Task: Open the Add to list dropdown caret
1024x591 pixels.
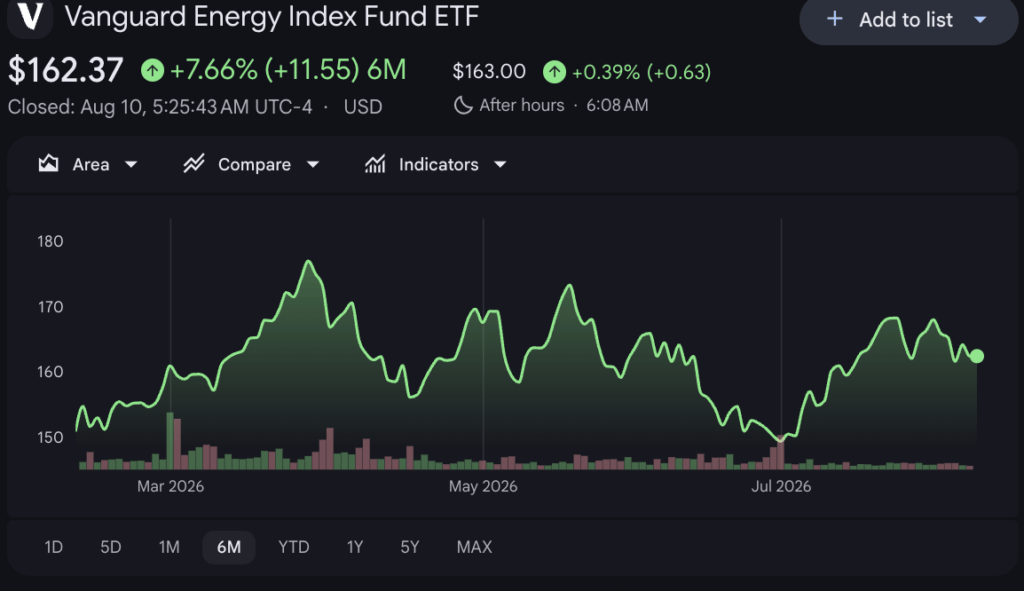Action: (x=980, y=20)
